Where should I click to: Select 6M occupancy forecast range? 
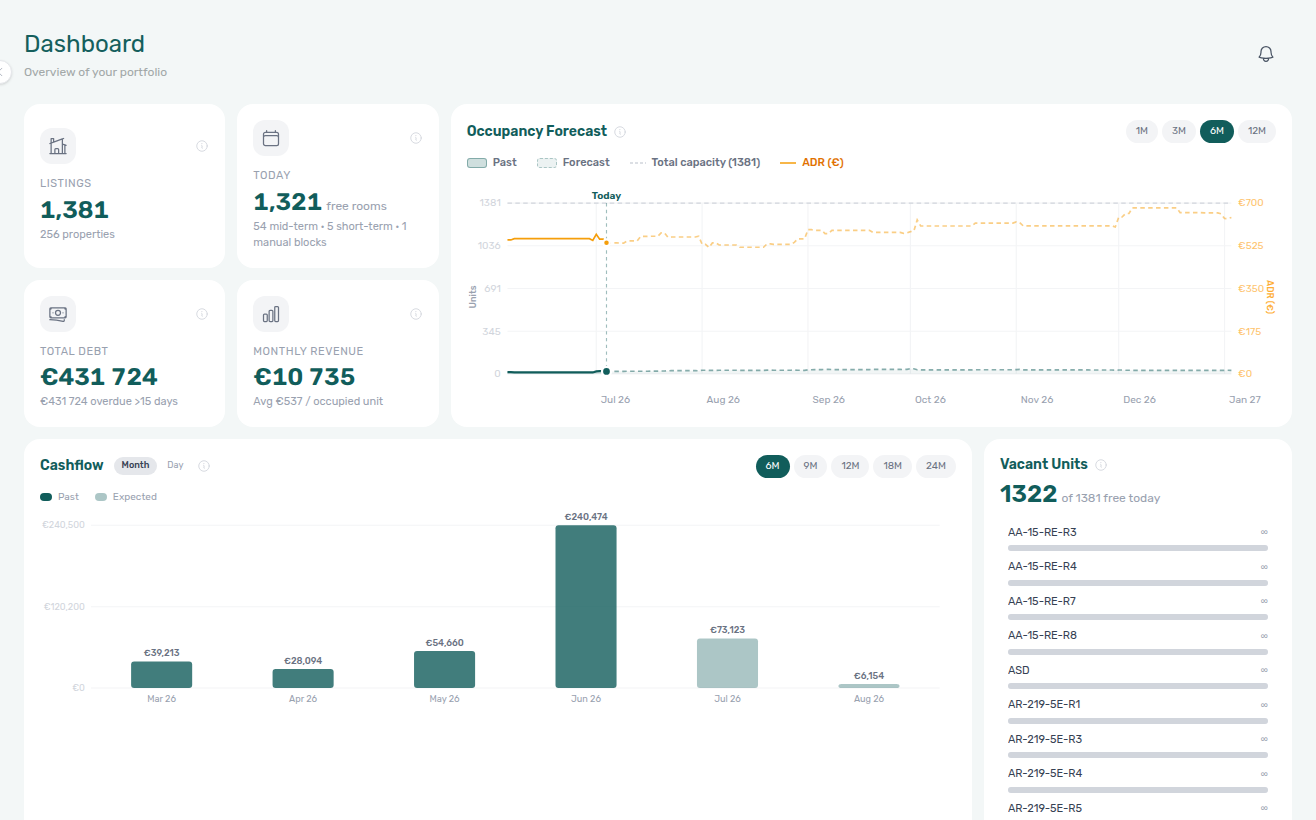tap(1217, 131)
